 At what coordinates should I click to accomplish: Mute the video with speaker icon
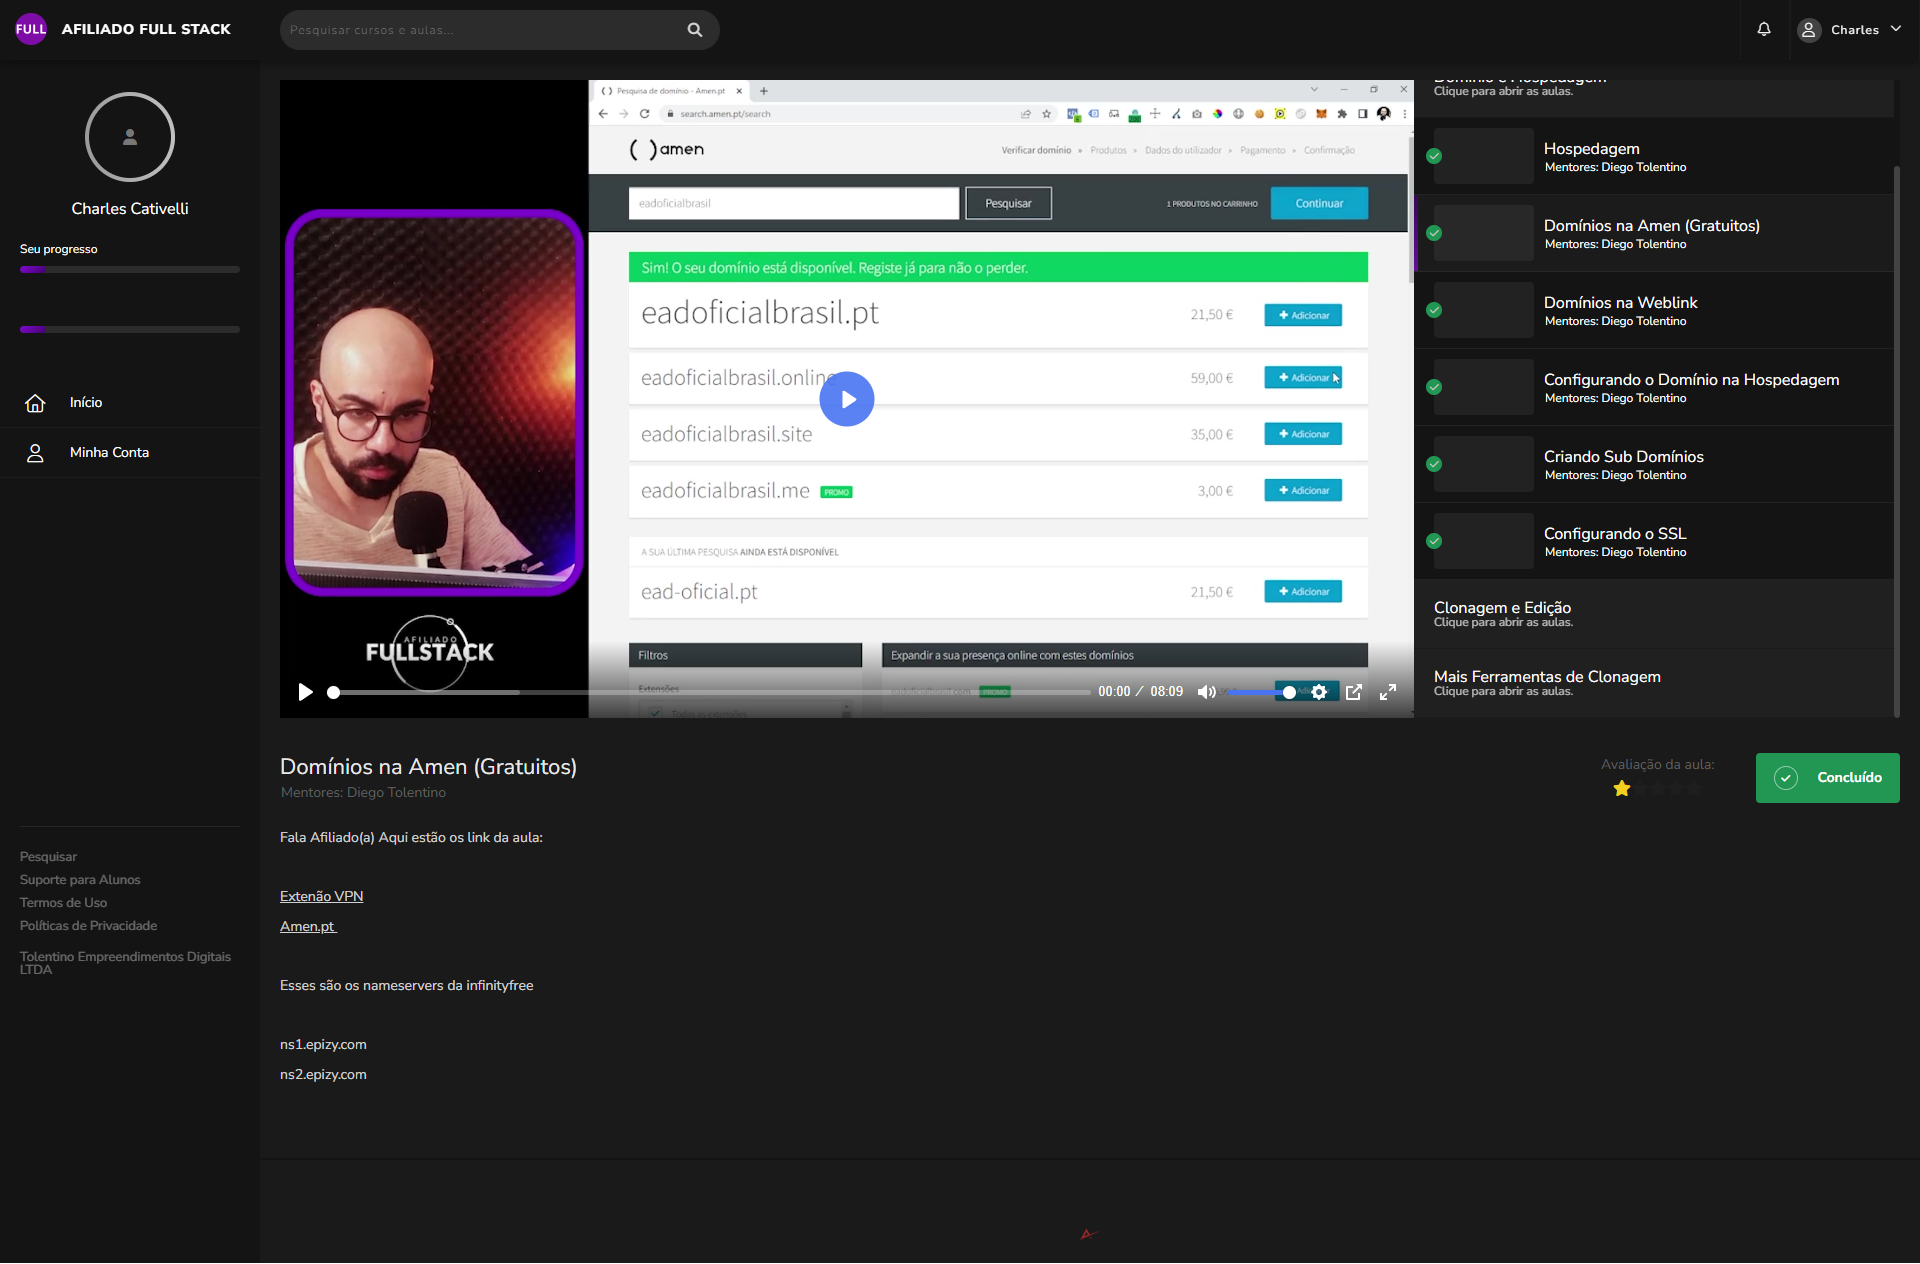coord(1206,692)
